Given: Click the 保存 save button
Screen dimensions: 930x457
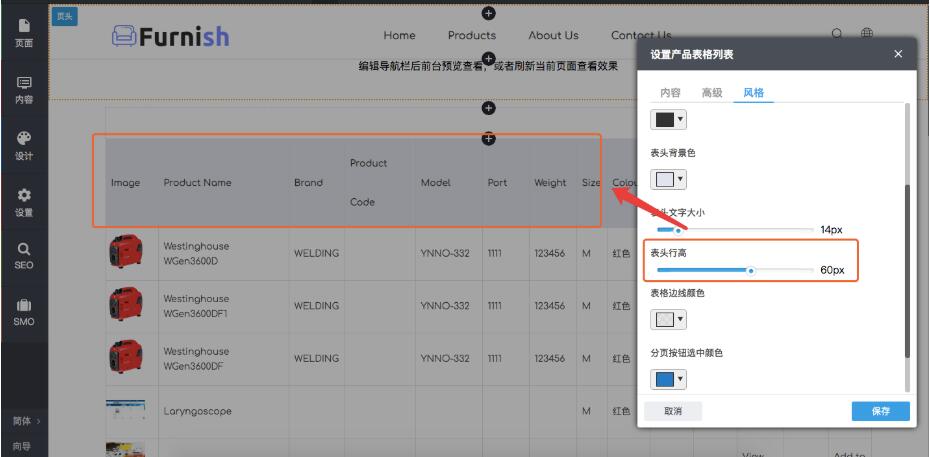Looking at the screenshot, I should coord(880,411).
